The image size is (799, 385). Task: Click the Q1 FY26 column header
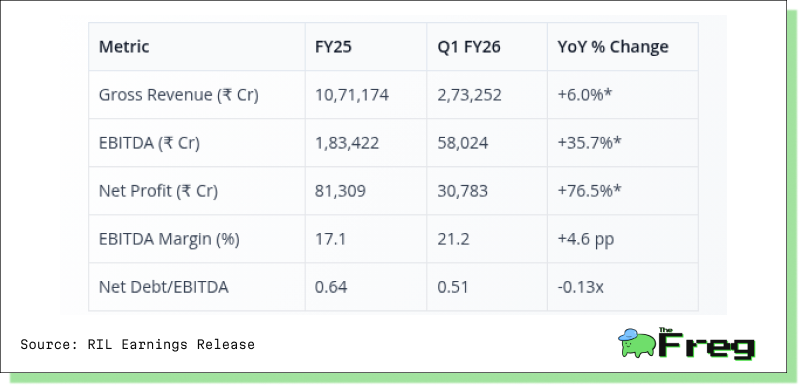point(469,47)
